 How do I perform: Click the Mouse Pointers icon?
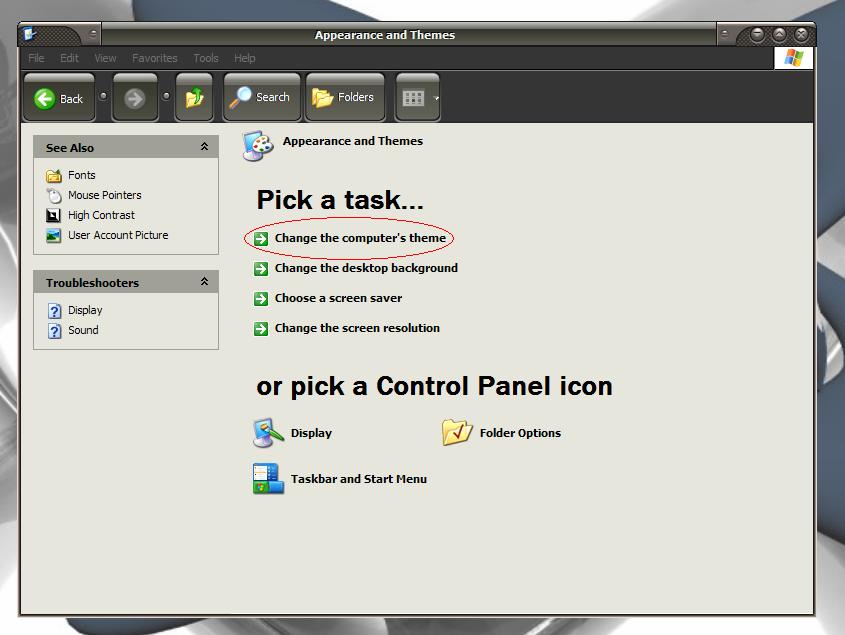[x=53, y=195]
